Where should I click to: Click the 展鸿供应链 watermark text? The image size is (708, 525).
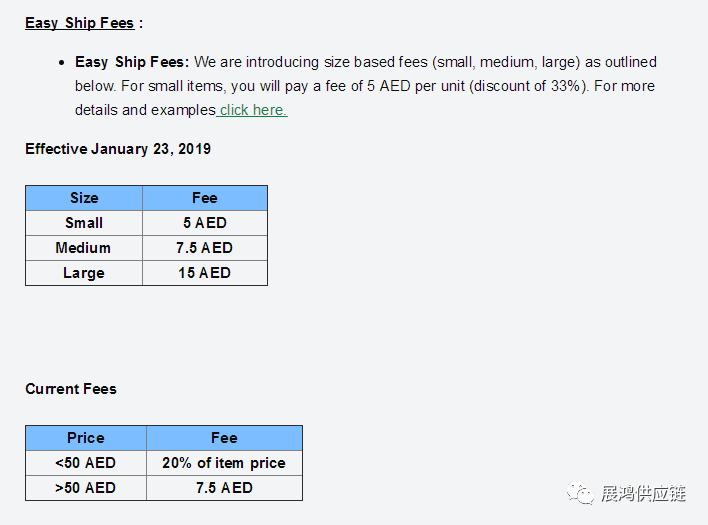click(x=642, y=493)
